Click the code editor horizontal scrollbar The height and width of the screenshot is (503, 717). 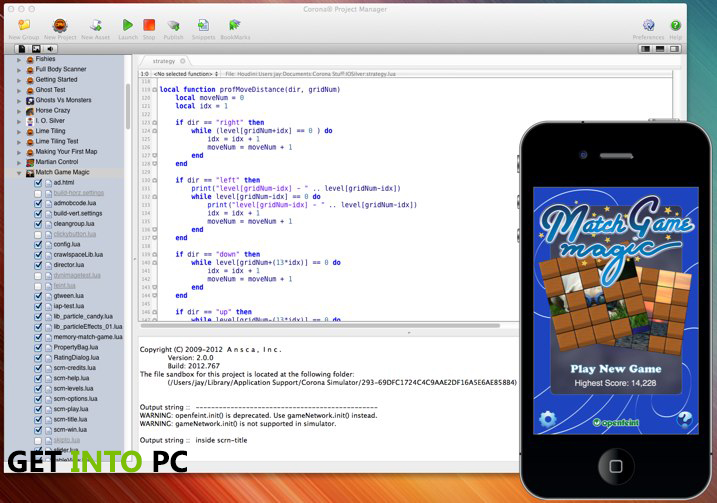[320, 326]
